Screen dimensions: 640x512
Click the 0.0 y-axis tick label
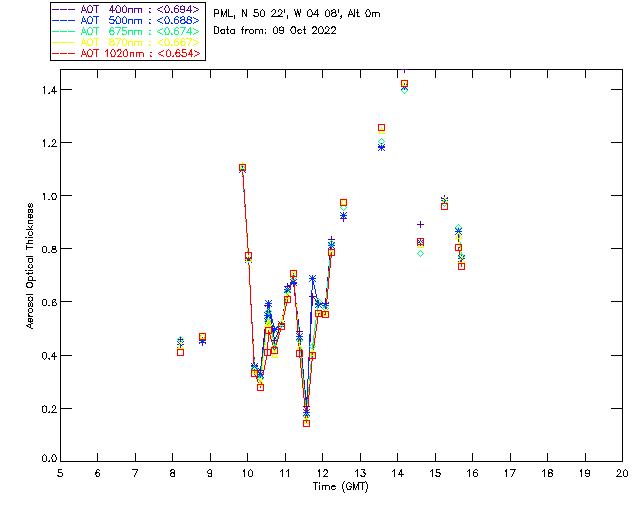49,458
